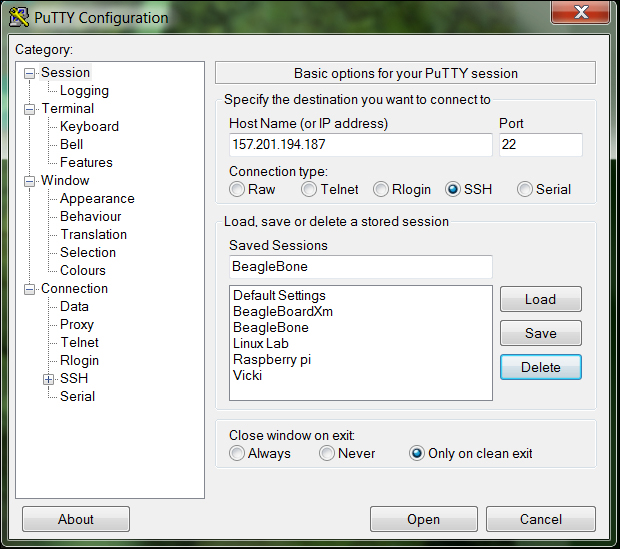
Task: Open the Features settings category
Action: [x=86, y=163]
